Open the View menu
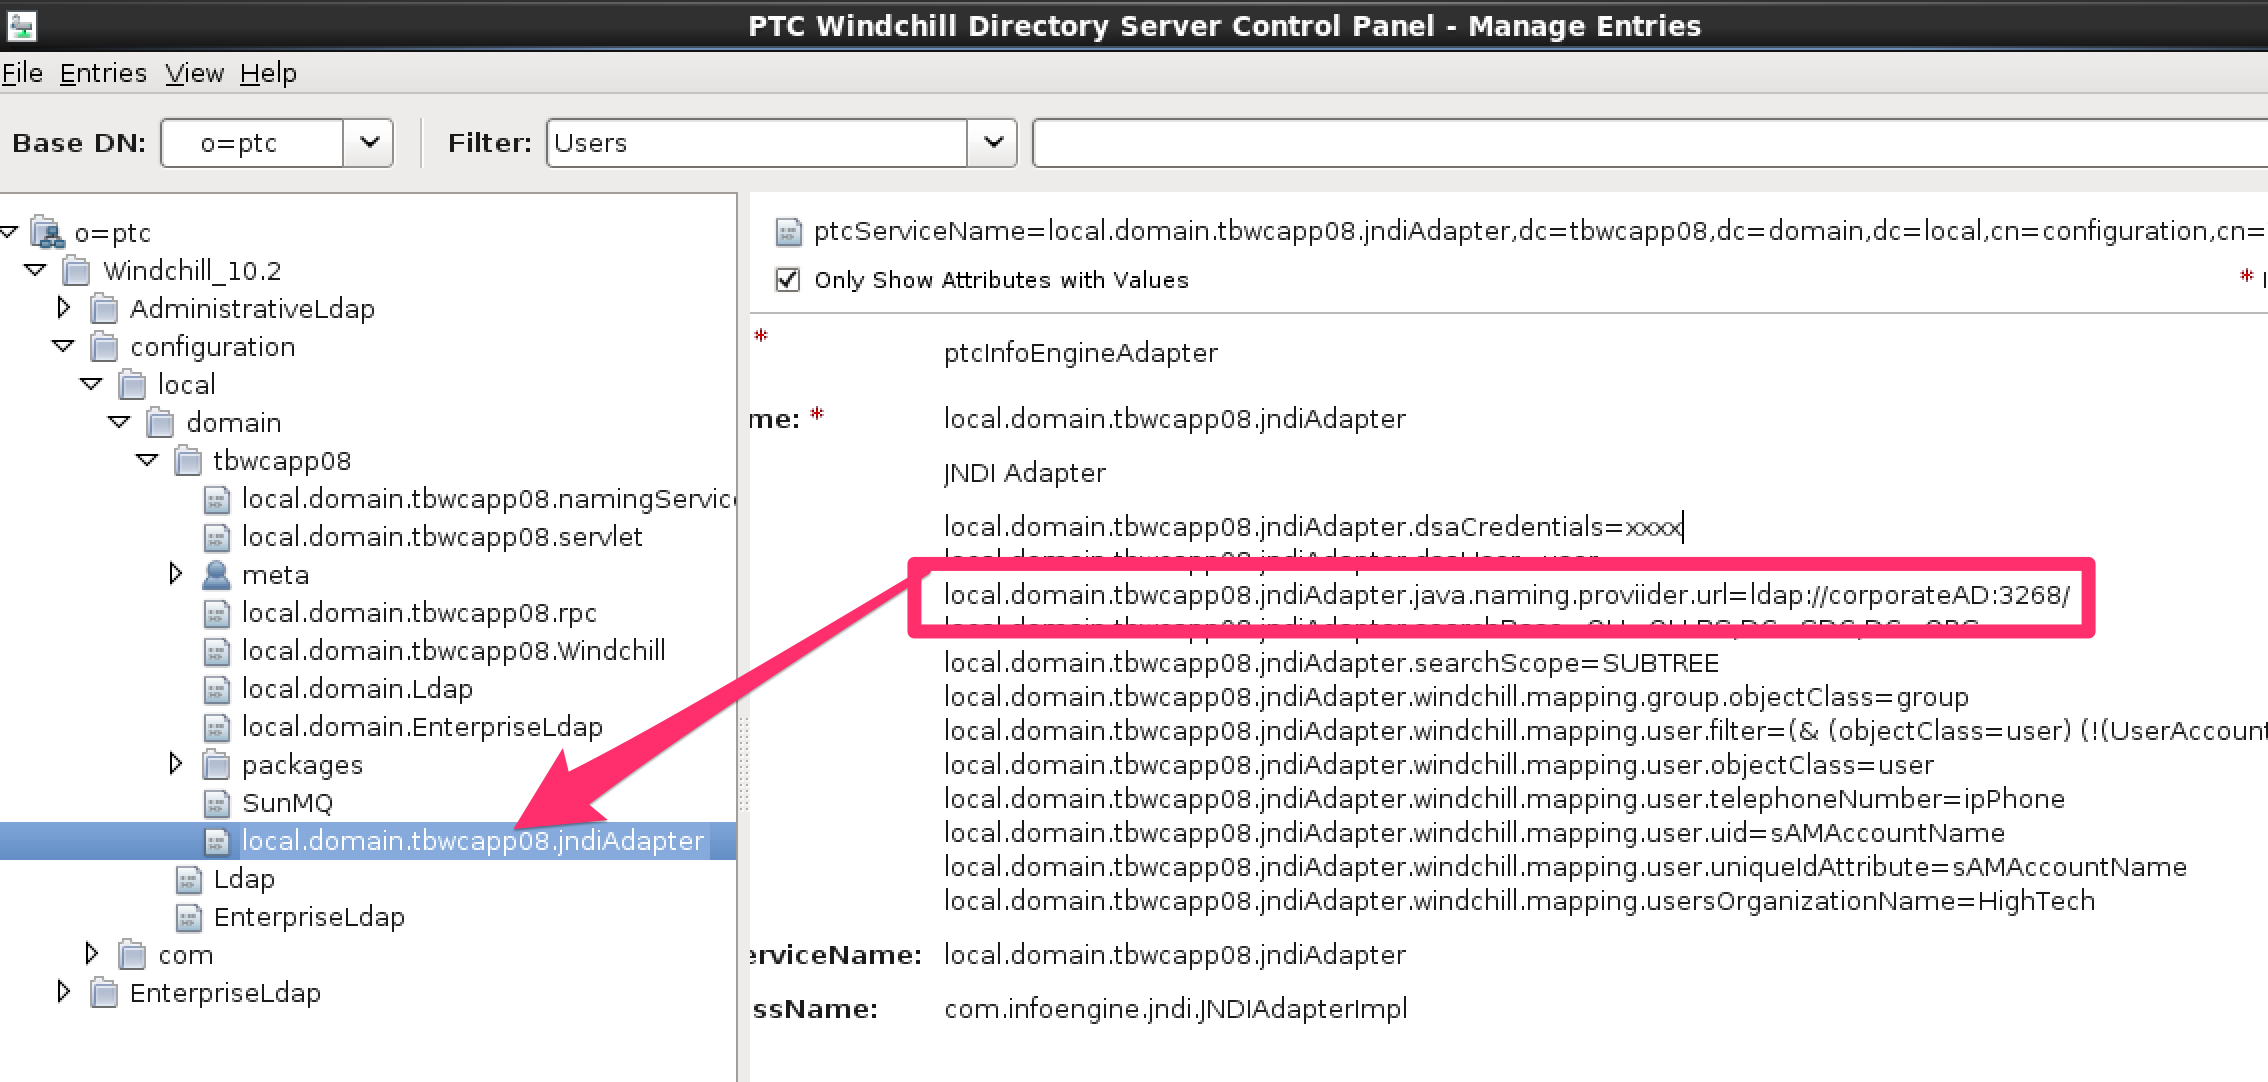The image size is (2268, 1082). click(x=194, y=73)
